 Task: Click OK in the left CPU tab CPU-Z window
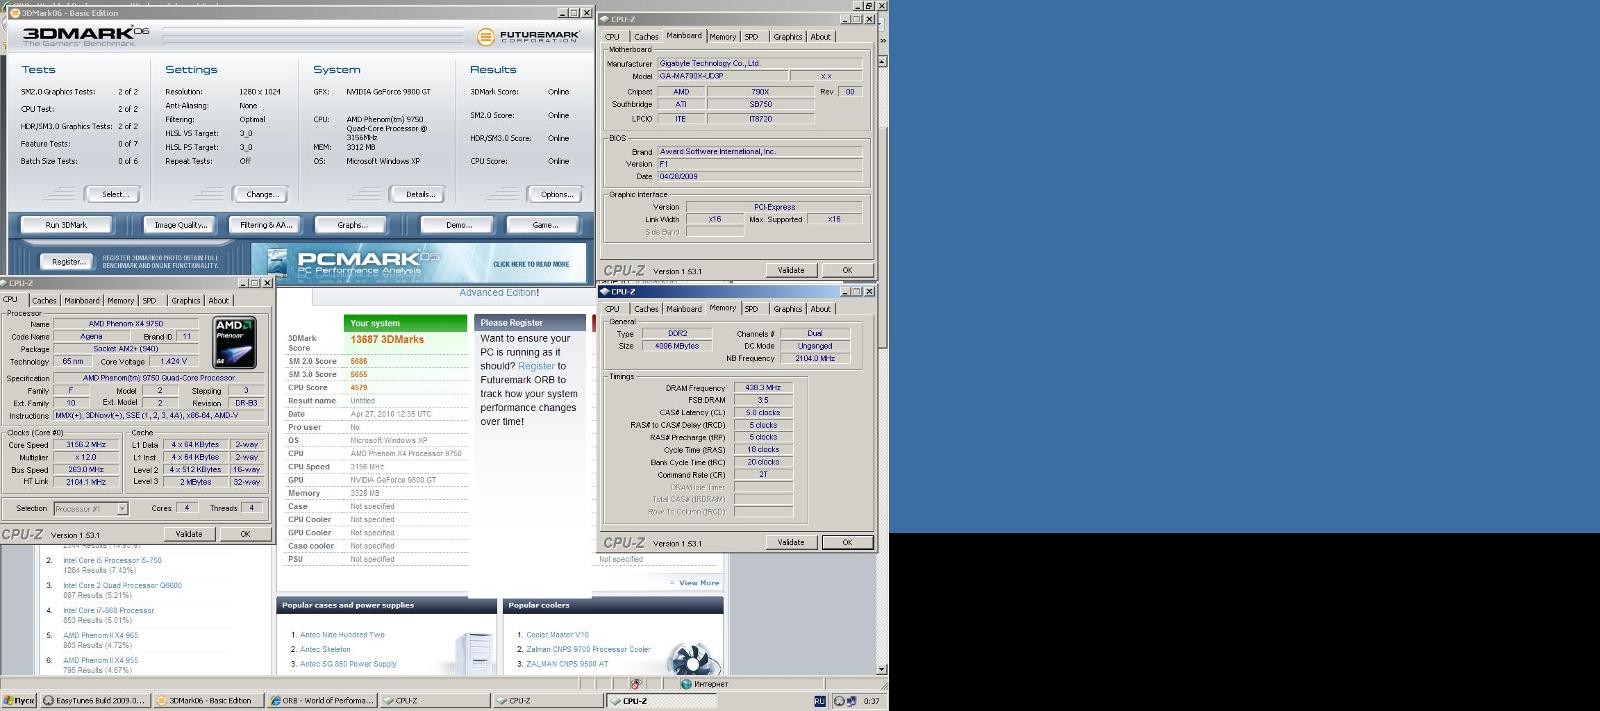coord(245,534)
